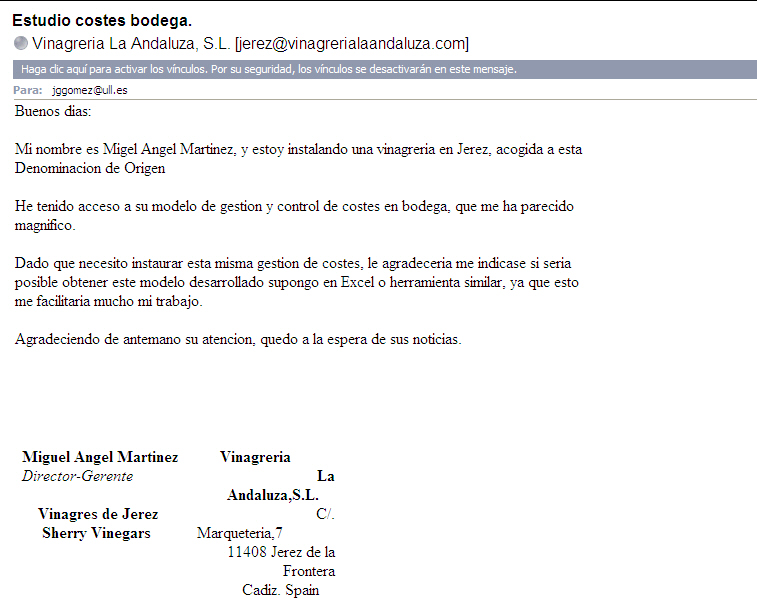Click bold 'Vinagreria' company heading in signature

point(255,457)
